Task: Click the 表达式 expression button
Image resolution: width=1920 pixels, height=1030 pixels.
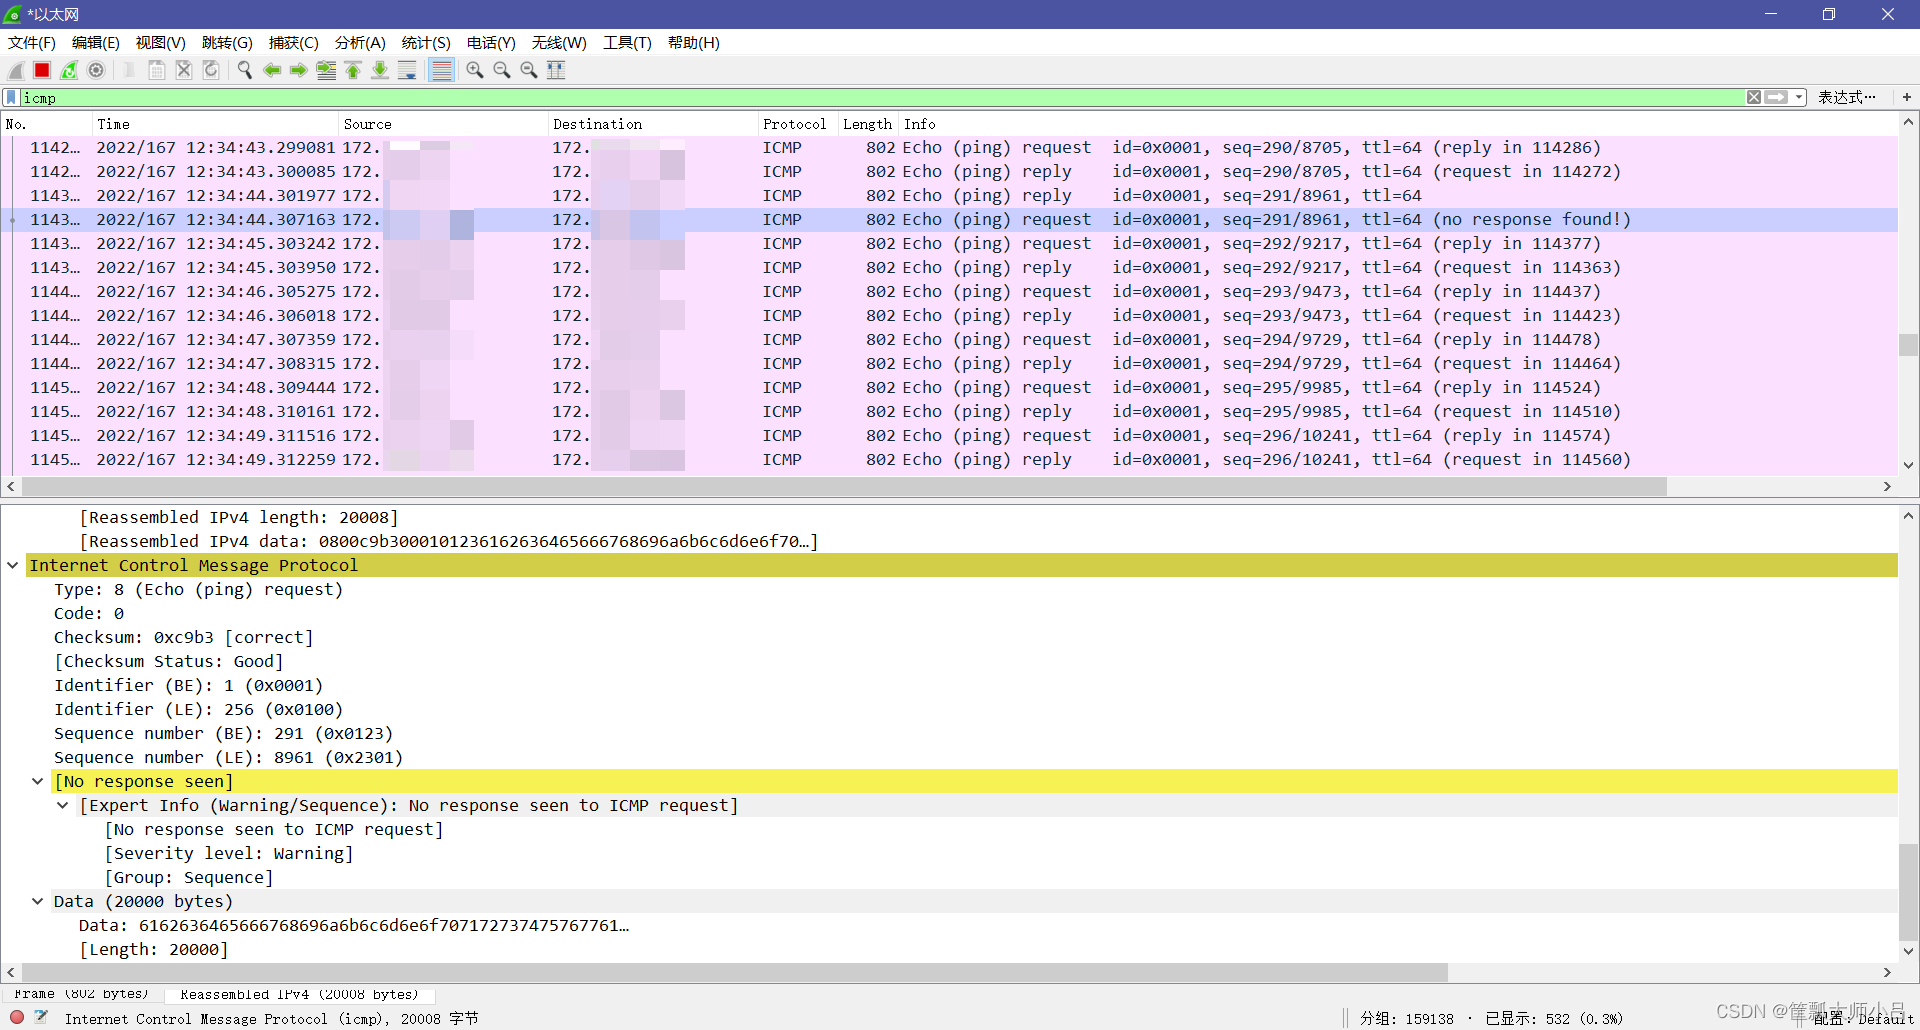Action: pos(1846,97)
